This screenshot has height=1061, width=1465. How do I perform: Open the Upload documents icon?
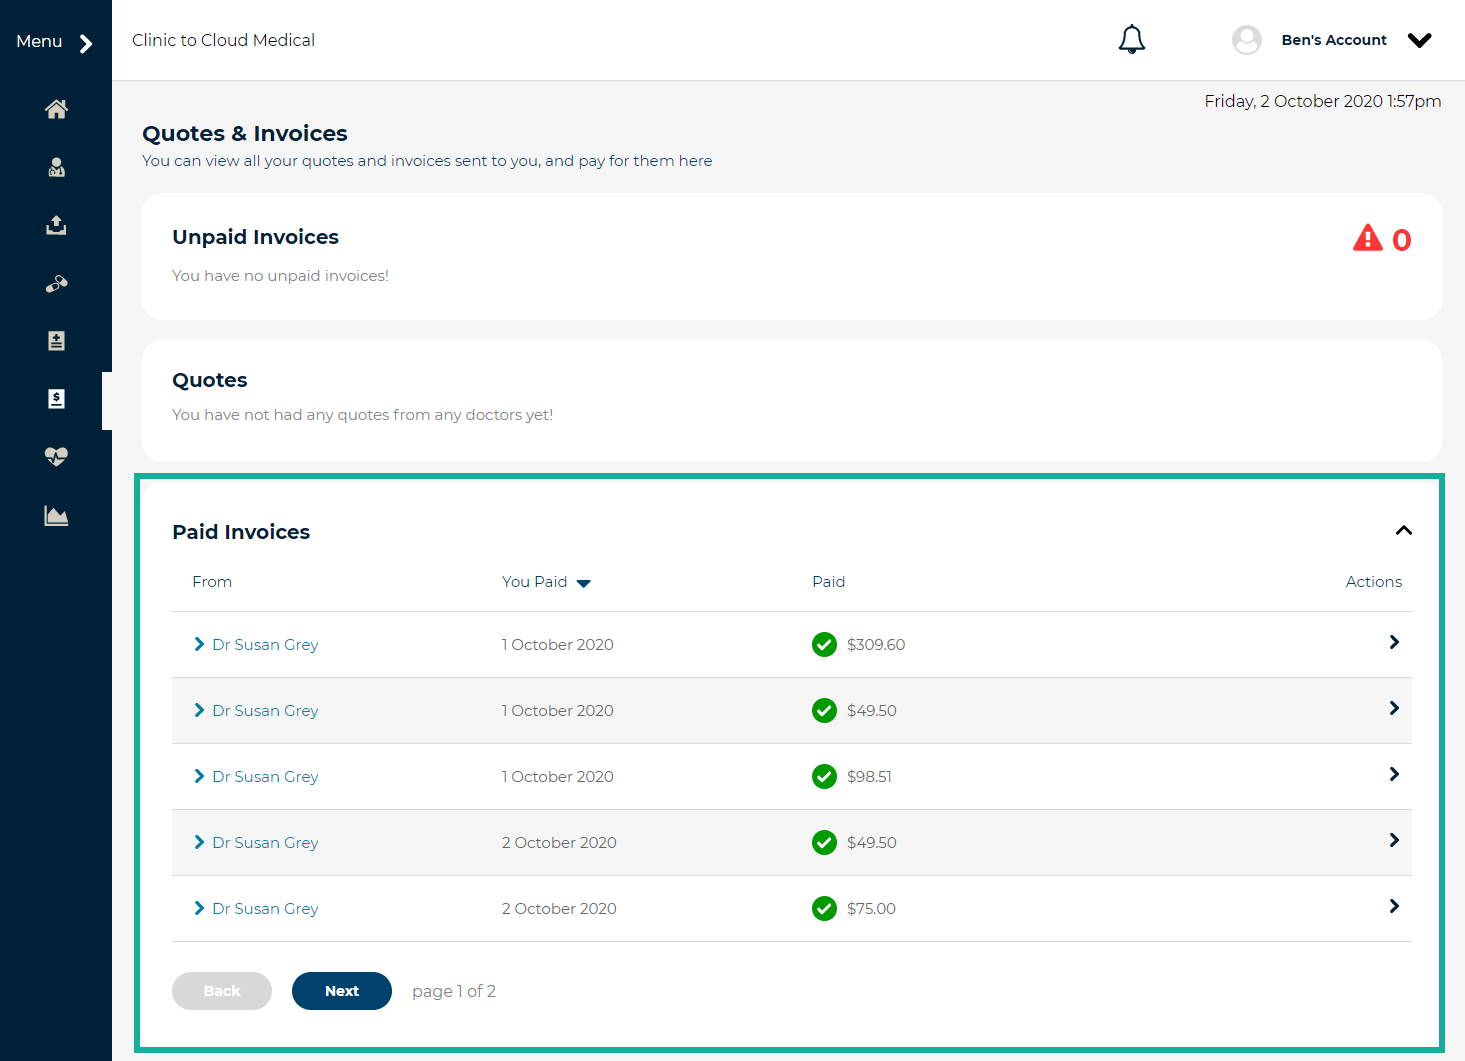point(56,225)
